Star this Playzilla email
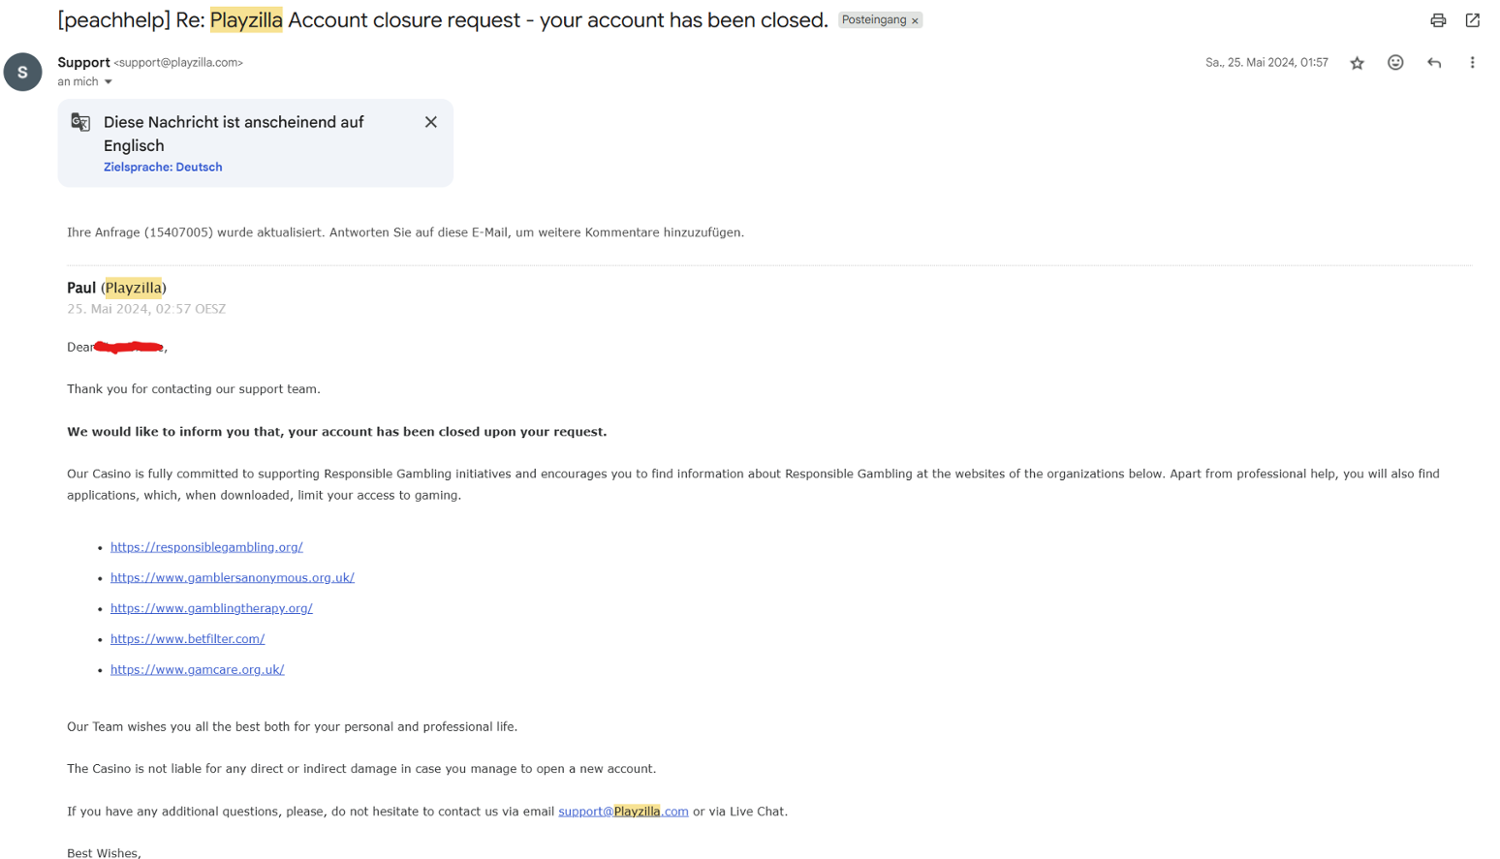 coord(1357,63)
